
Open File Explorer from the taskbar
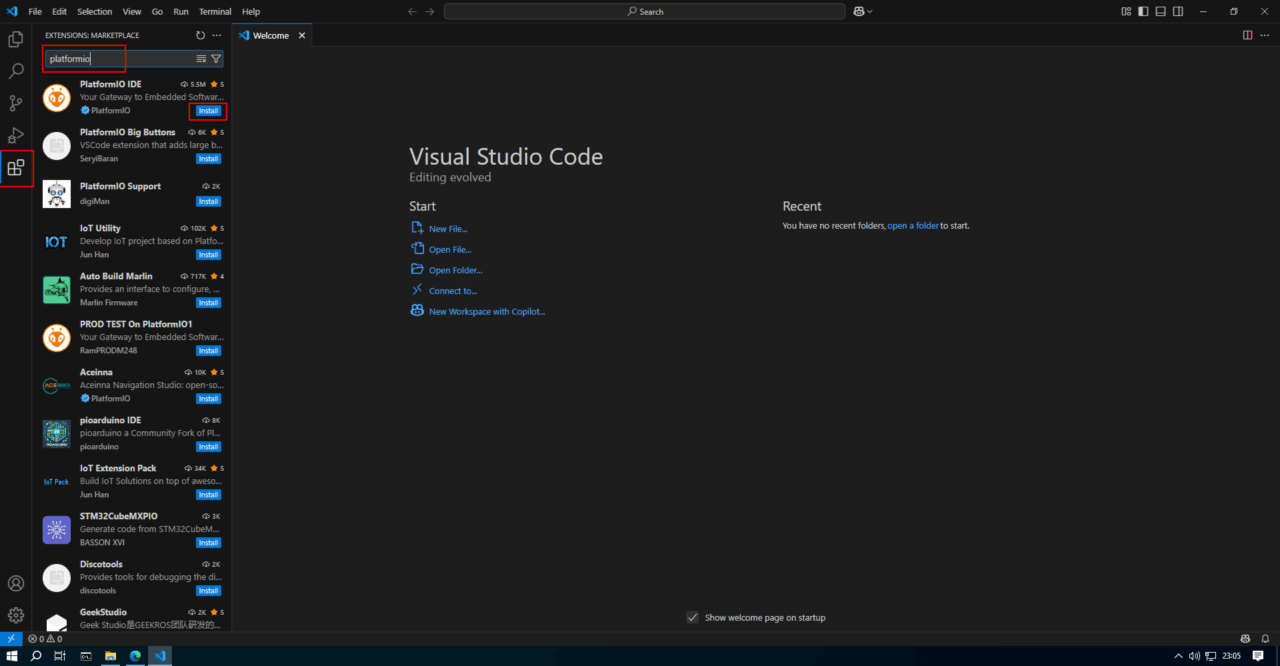(x=110, y=656)
